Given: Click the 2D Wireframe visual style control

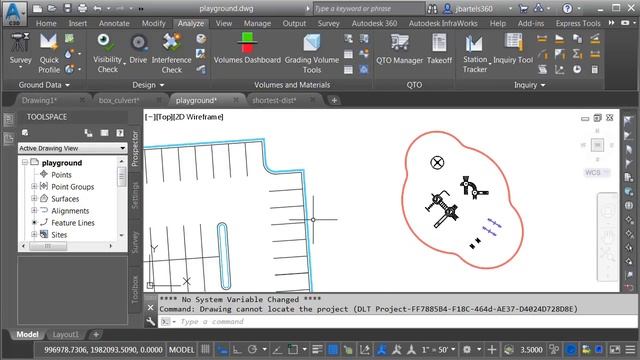Looking at the screenshot, I should click(199, 117).
